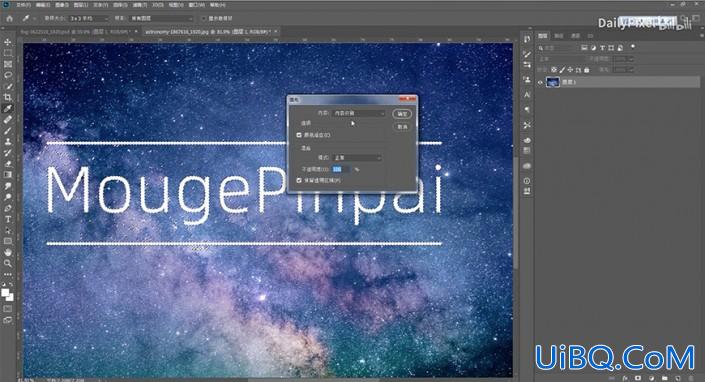
Task: Switch to astronomy-1867616_1920.jpg document tab
Action: 208,31
